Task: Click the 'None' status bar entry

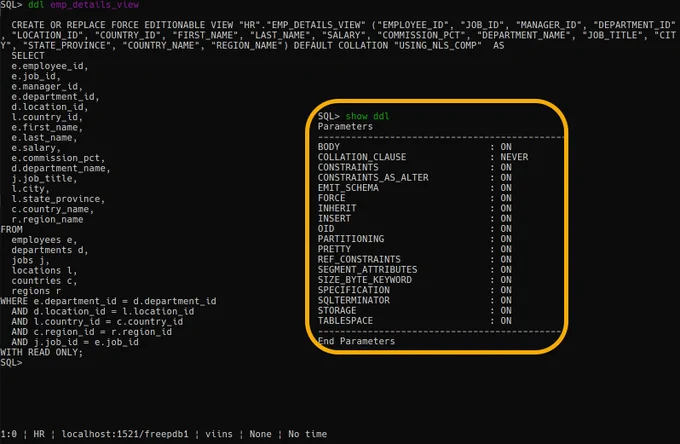Action: point(260,434)
